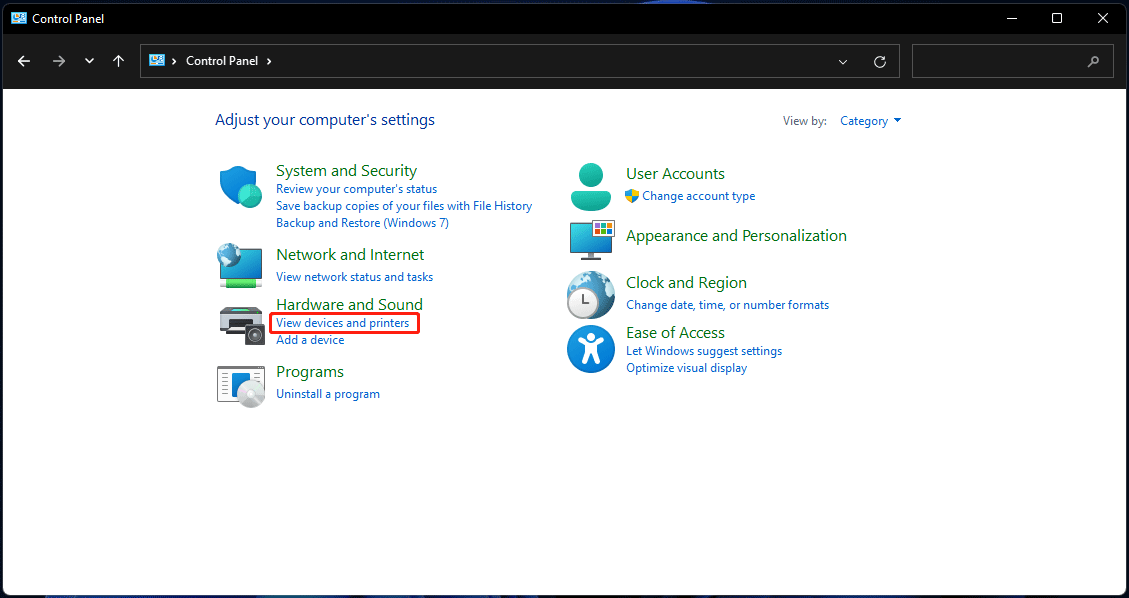Minimize the Control Panel window
This screenshot has width=1129, height=598.
point(1012,19)
